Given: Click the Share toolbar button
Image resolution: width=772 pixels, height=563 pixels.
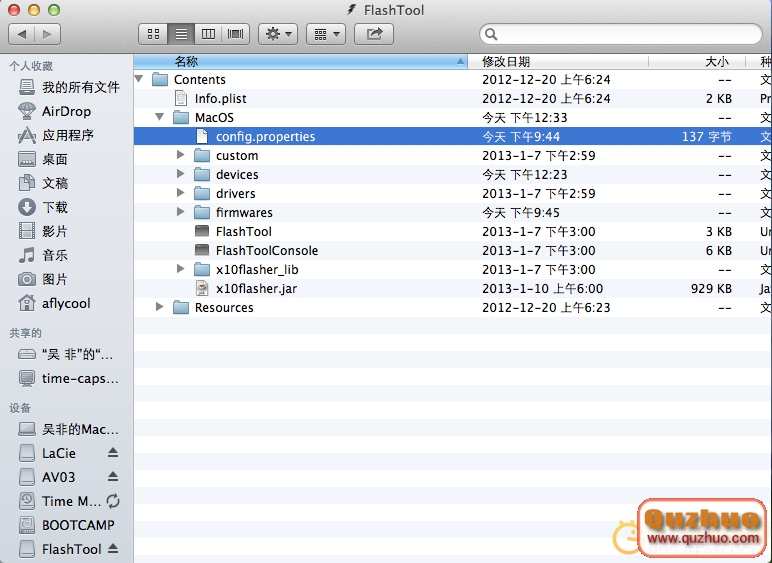Looking at the screenshot, I should tap(374, 34).
